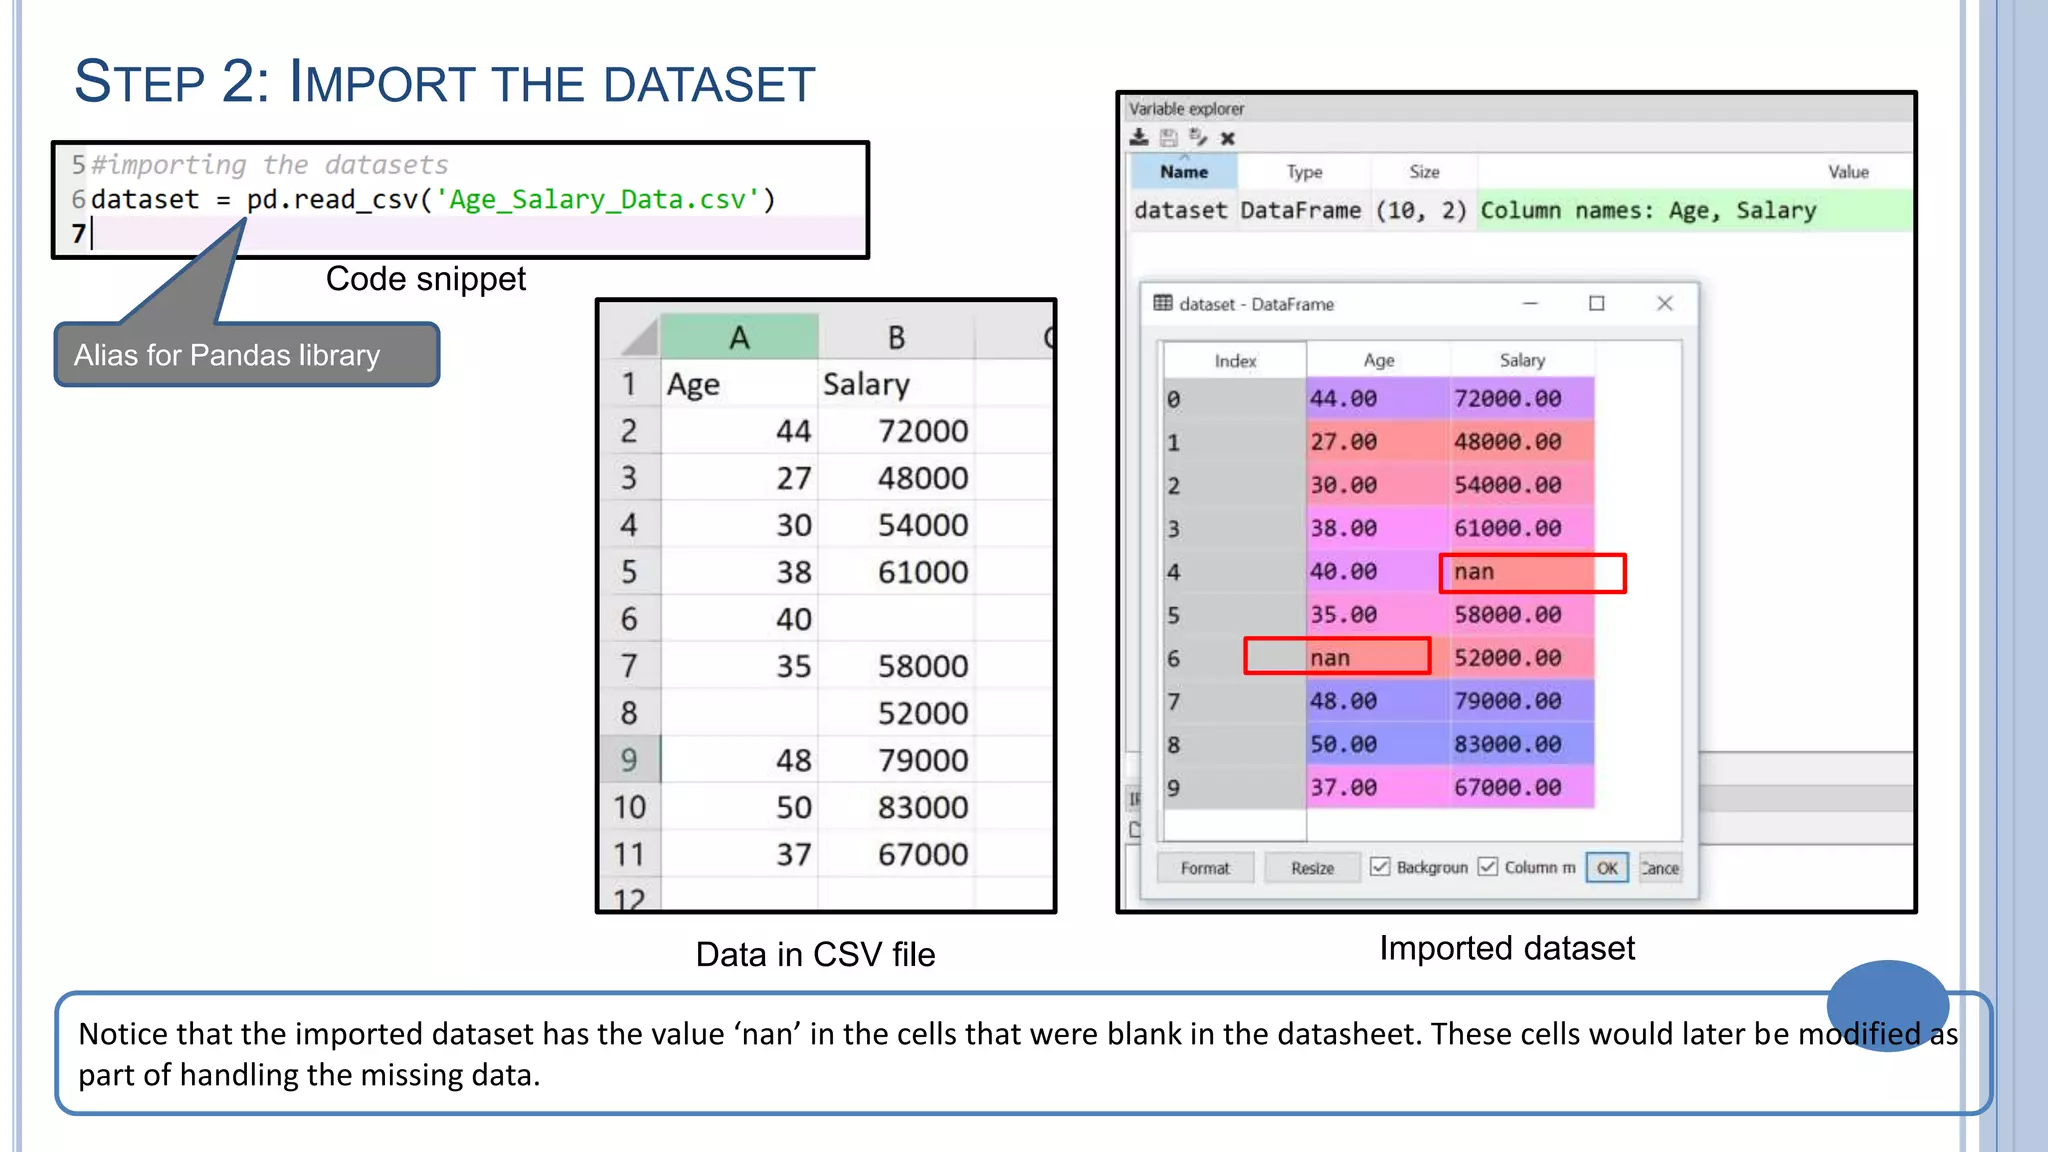Click the 72000 cell in the spreadsheet
Image resolution: width=2048 pixels, height=1152 pixels.
[896, 431]
